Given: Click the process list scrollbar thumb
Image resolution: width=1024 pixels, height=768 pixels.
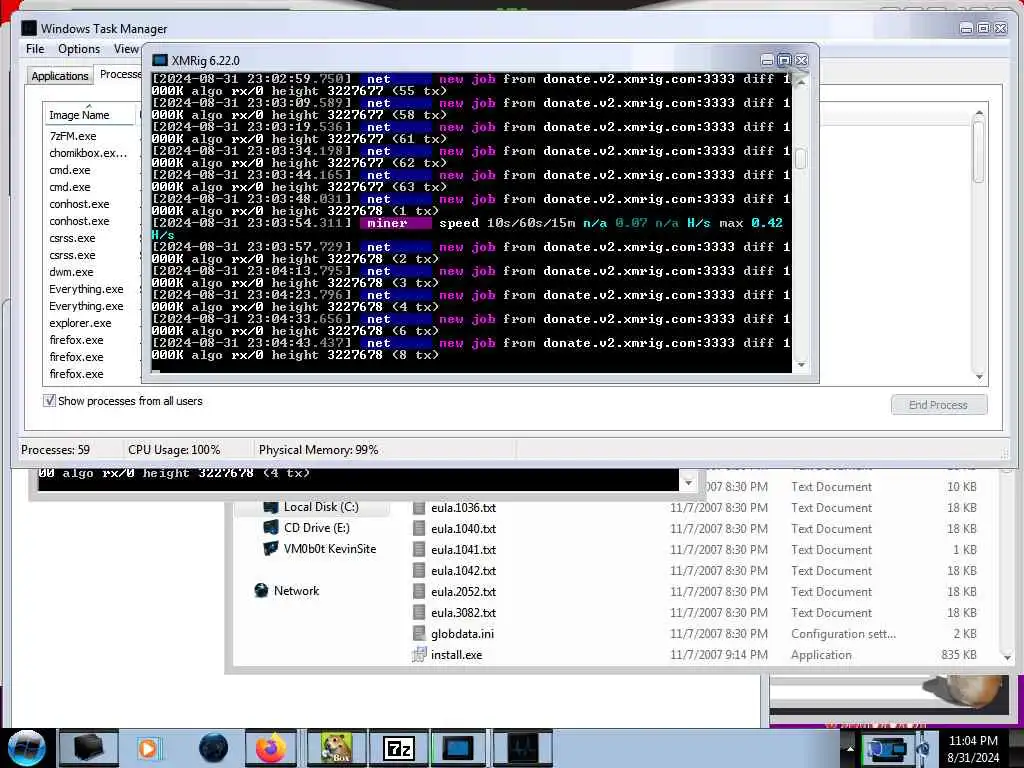Looking at the screenshot, I should coord(978,152).
